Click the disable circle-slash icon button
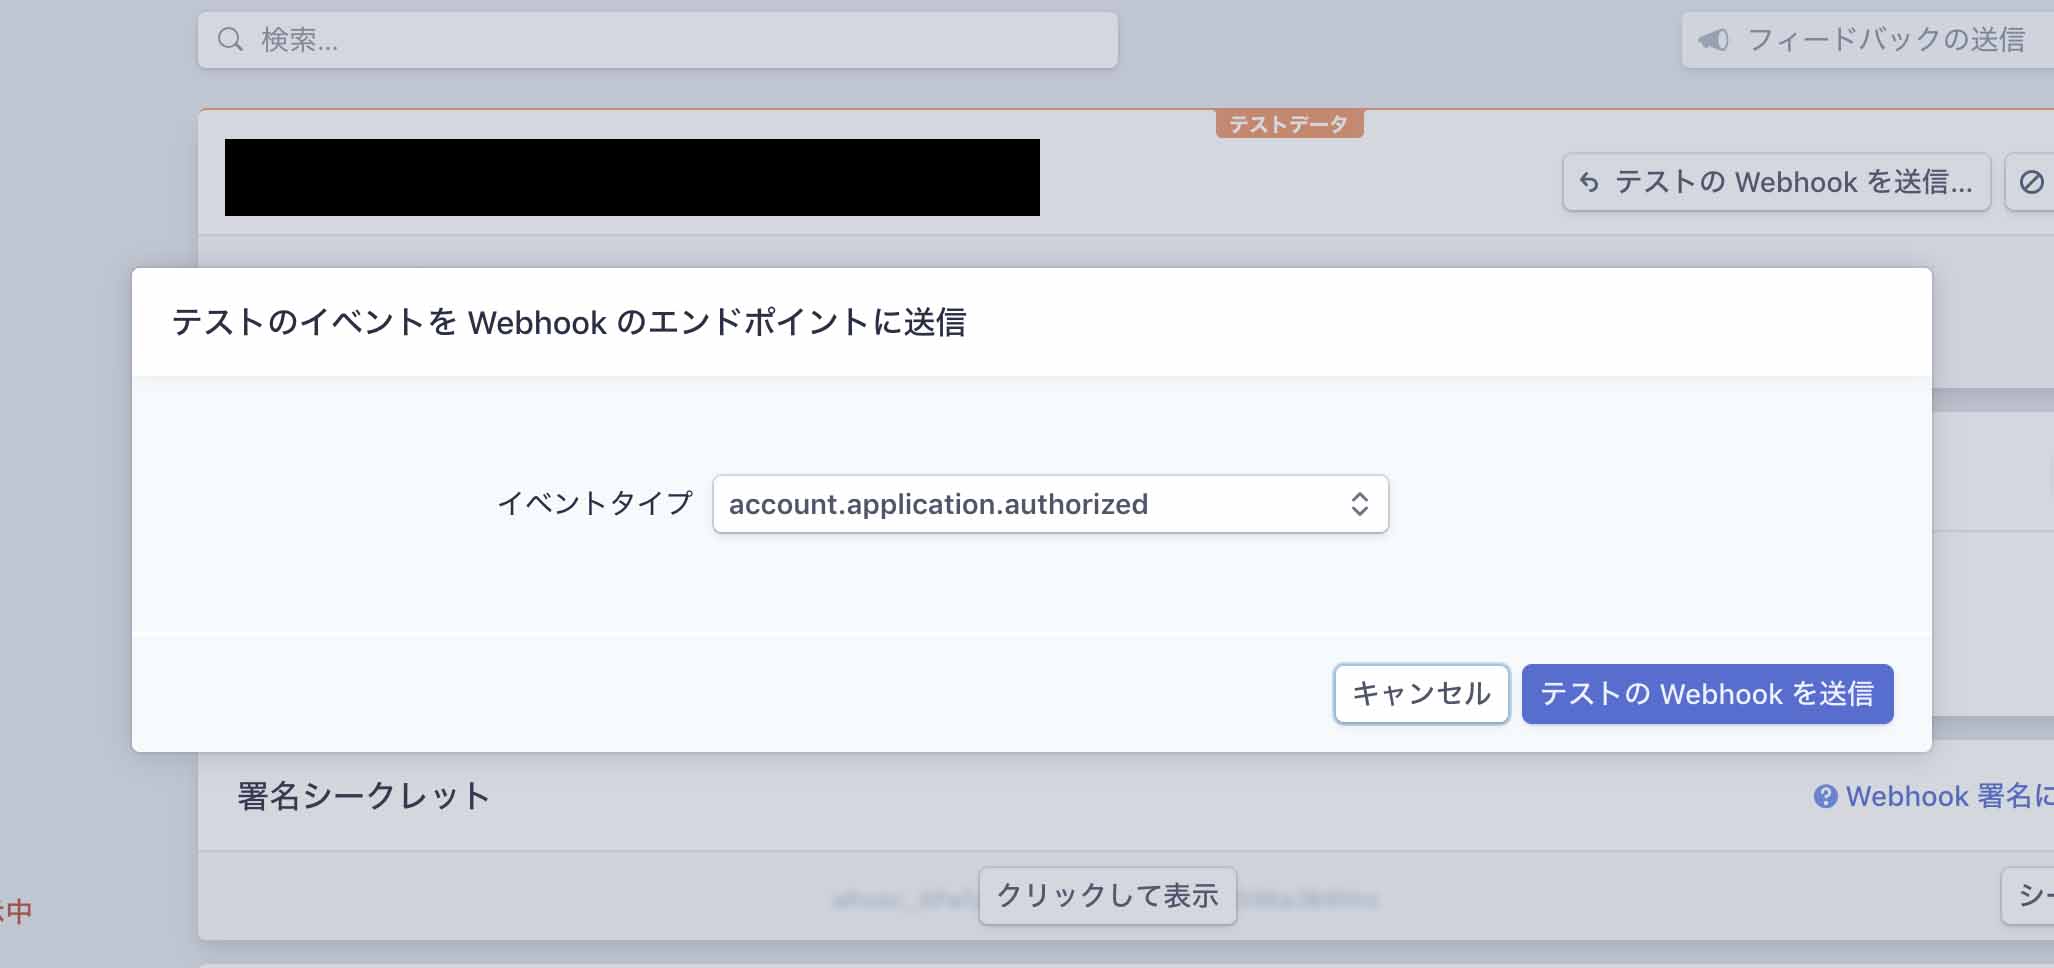This screenshot has height=968, width=2054. point(2031,182)
